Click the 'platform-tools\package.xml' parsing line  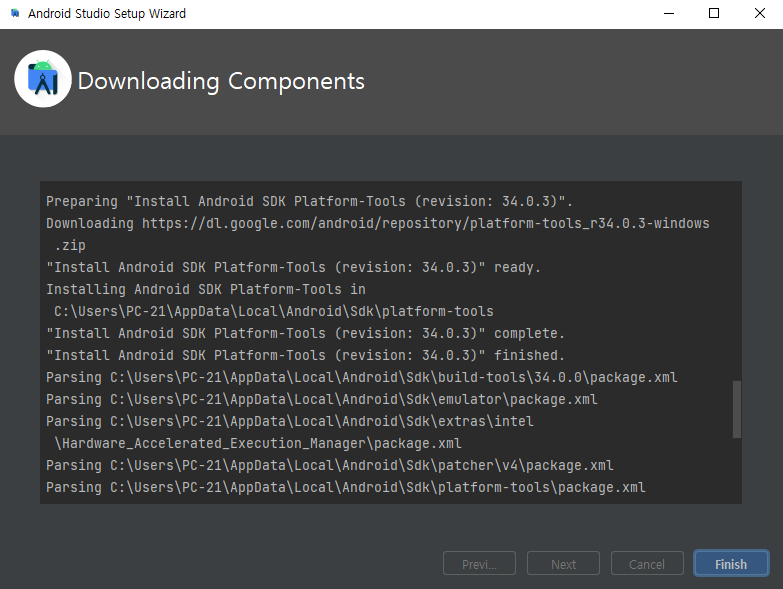click(346, 487)
